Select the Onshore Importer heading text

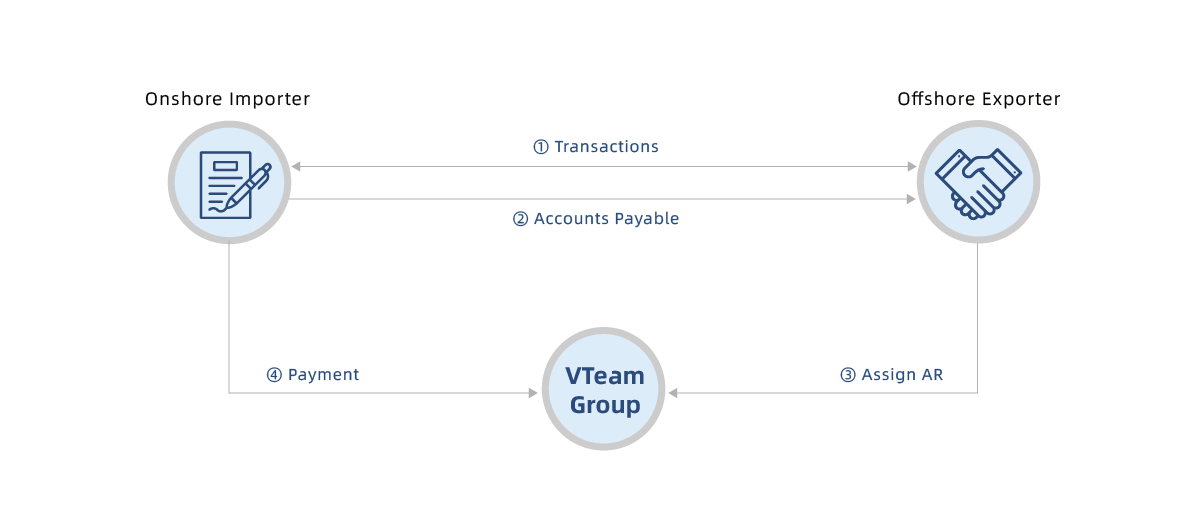227,99
